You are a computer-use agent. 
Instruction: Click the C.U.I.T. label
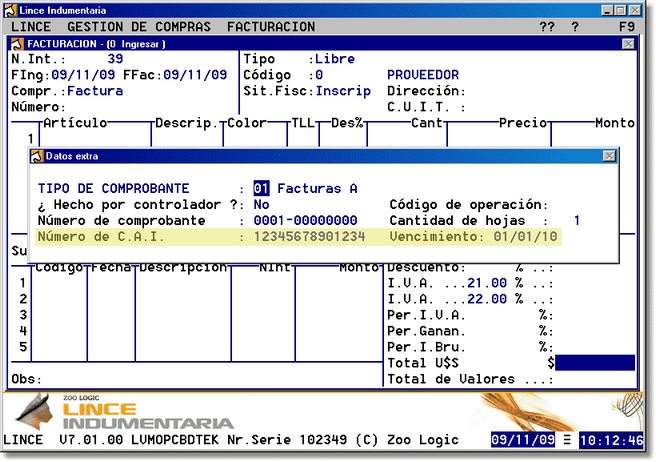426,107
